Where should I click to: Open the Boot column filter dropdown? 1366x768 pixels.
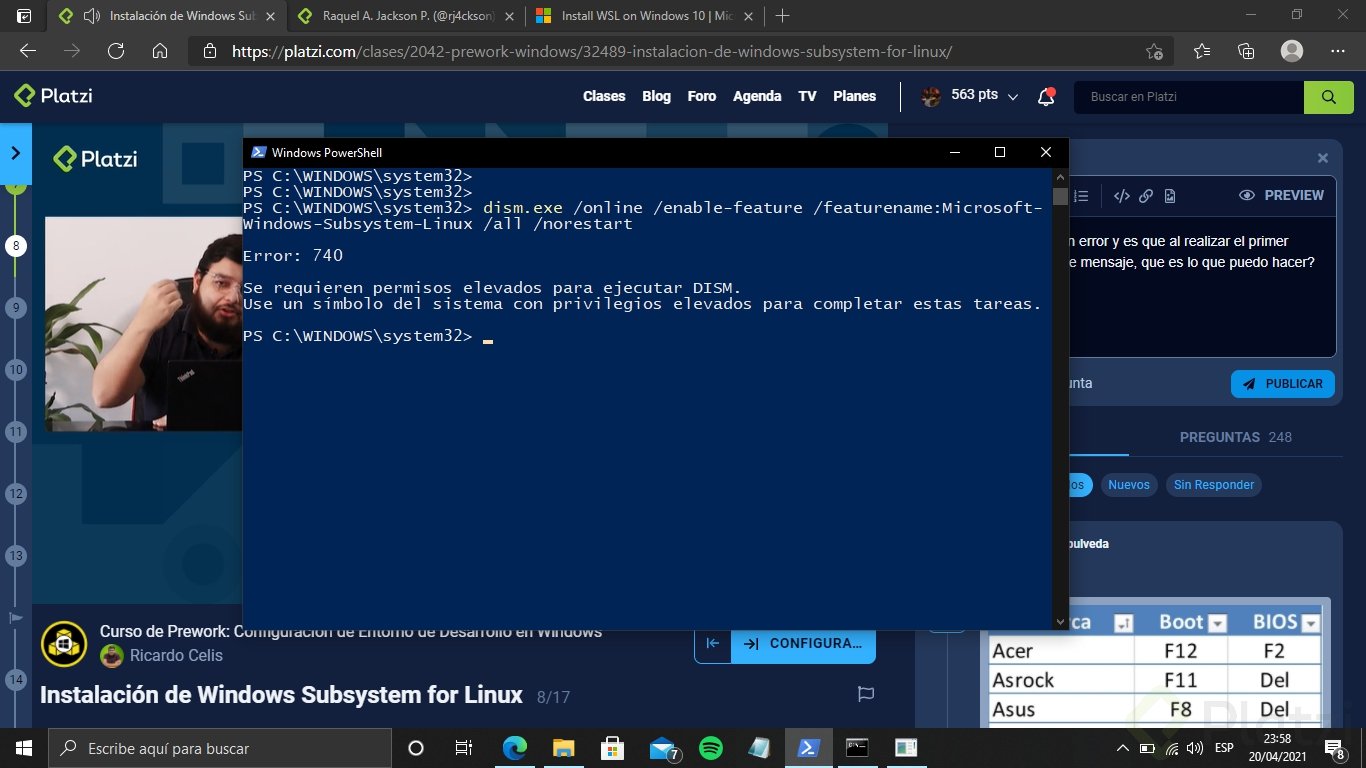click(1217, 624)
